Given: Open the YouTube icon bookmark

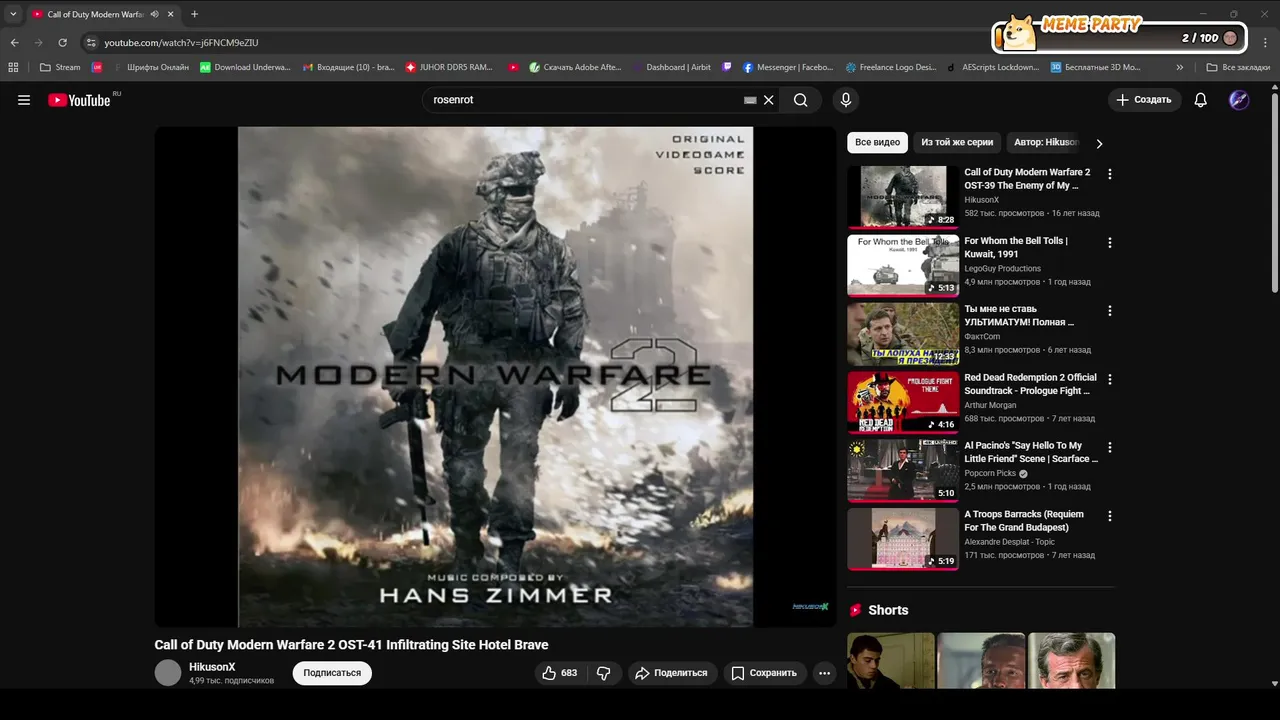Looking at the screenshot, I should click(513, 67).
